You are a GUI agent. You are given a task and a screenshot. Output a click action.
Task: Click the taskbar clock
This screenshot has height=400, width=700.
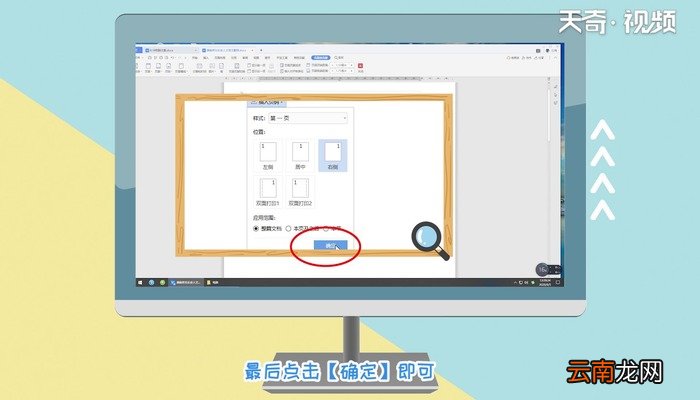coord(545,283)
